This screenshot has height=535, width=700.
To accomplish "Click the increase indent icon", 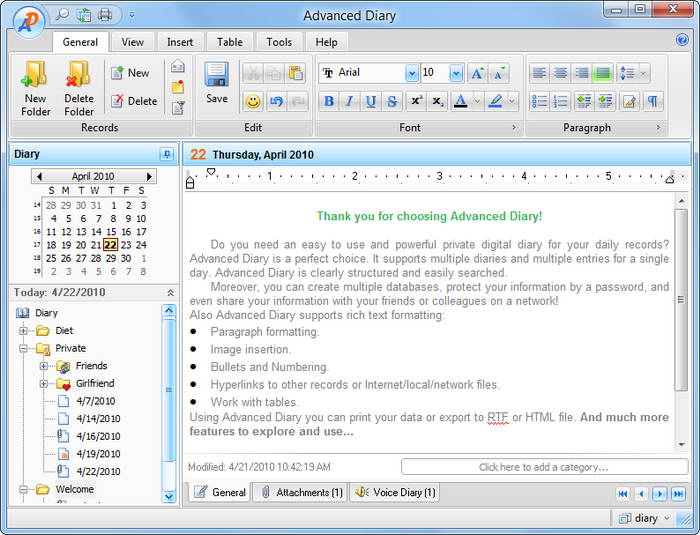I will coord(605,101).
